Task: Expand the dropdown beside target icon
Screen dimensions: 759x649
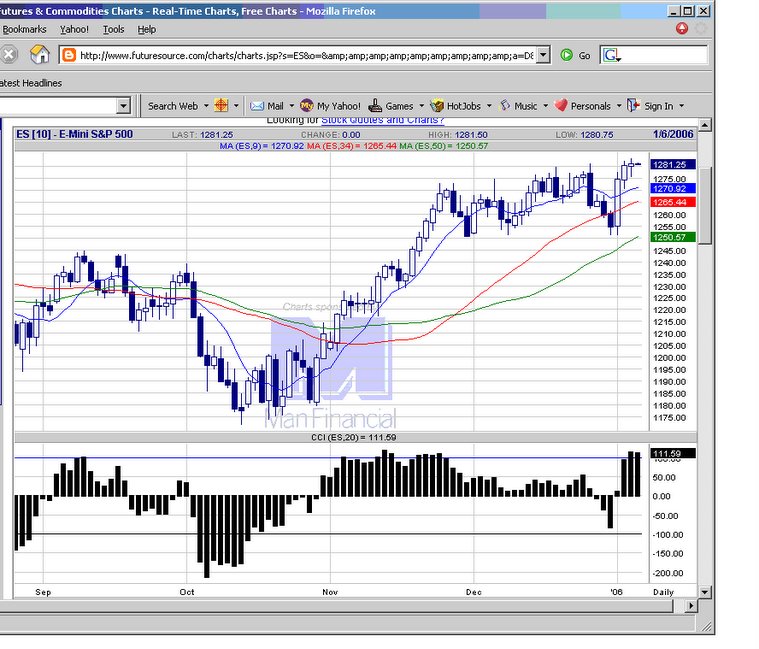Action: pos(236,106)
